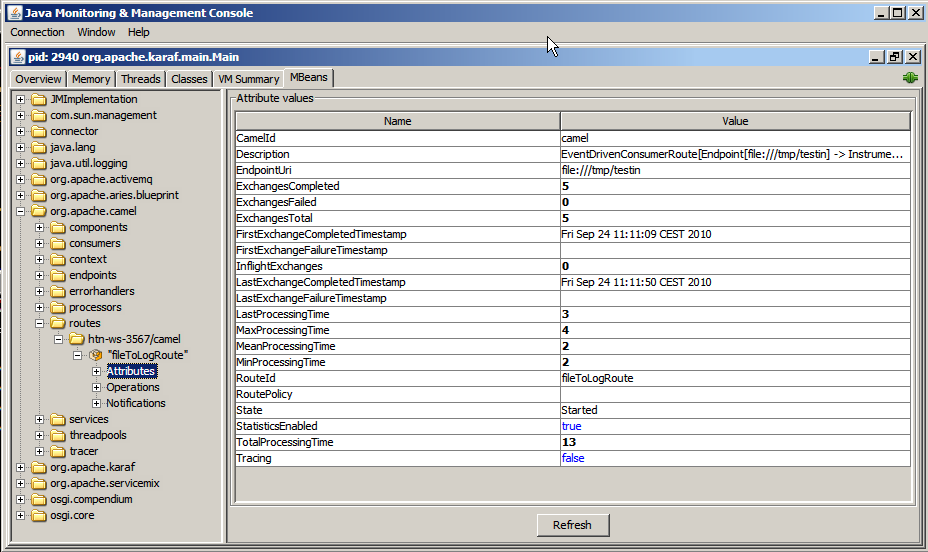Switch to the Classes tab

189,79
